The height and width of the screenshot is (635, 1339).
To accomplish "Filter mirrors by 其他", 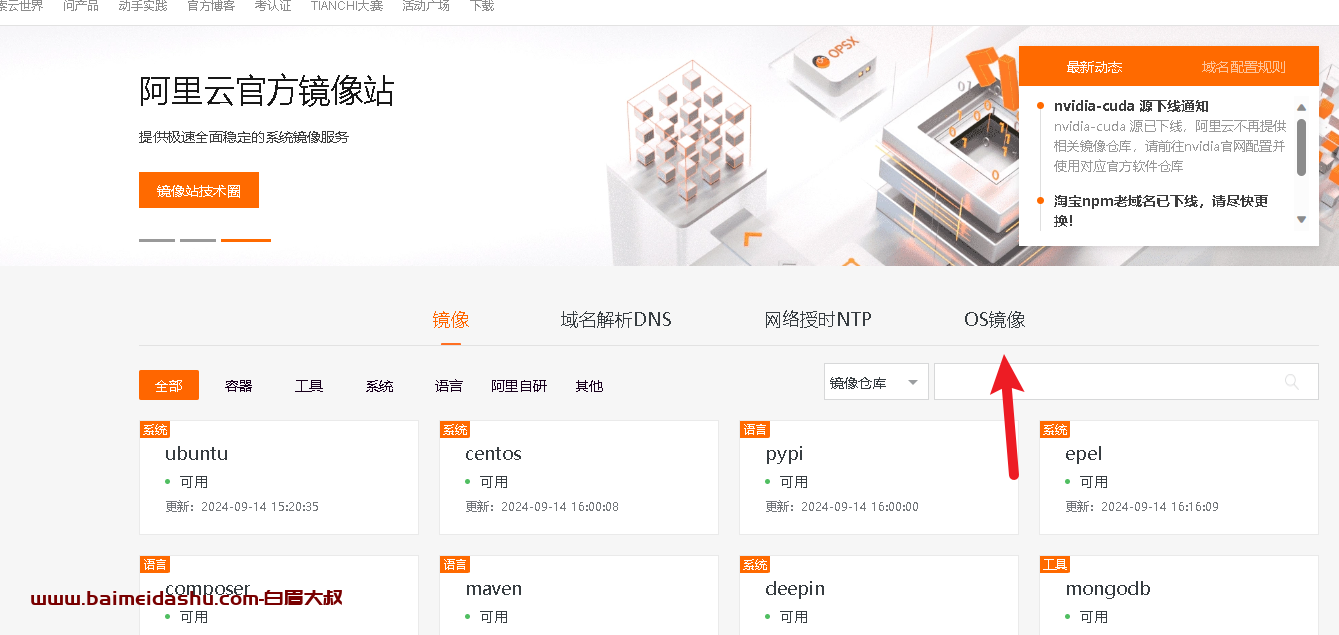I will coord(589,386).
